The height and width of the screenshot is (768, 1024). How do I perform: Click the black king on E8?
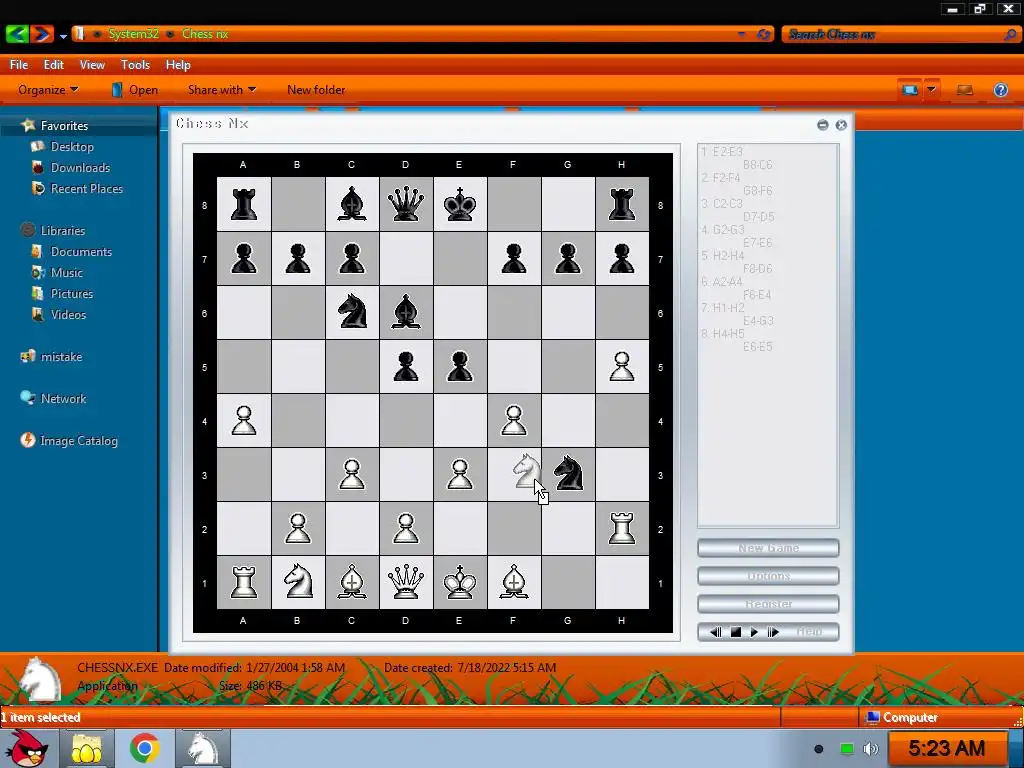click(x=460, y=204)
